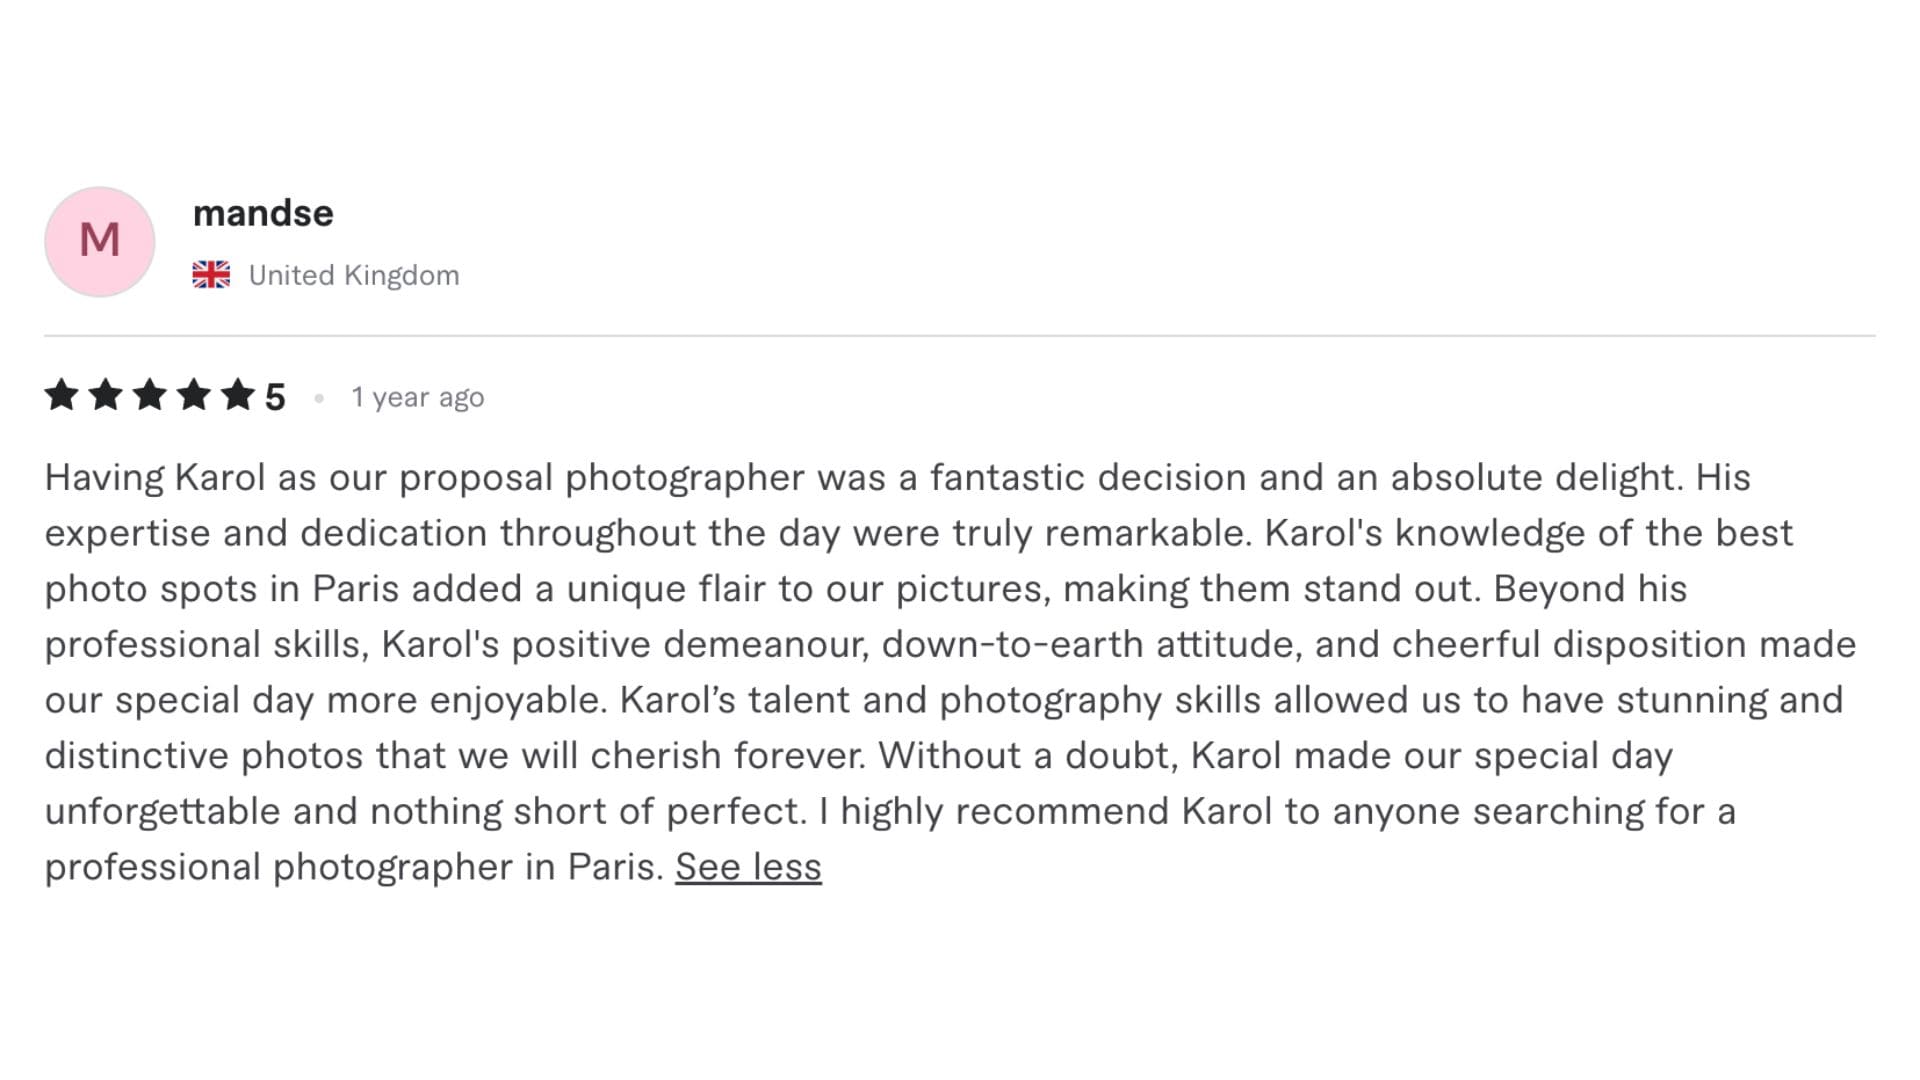The image size is (1920, 1080).
Task: Click the fourth rating star
Action: coord(194,395)
